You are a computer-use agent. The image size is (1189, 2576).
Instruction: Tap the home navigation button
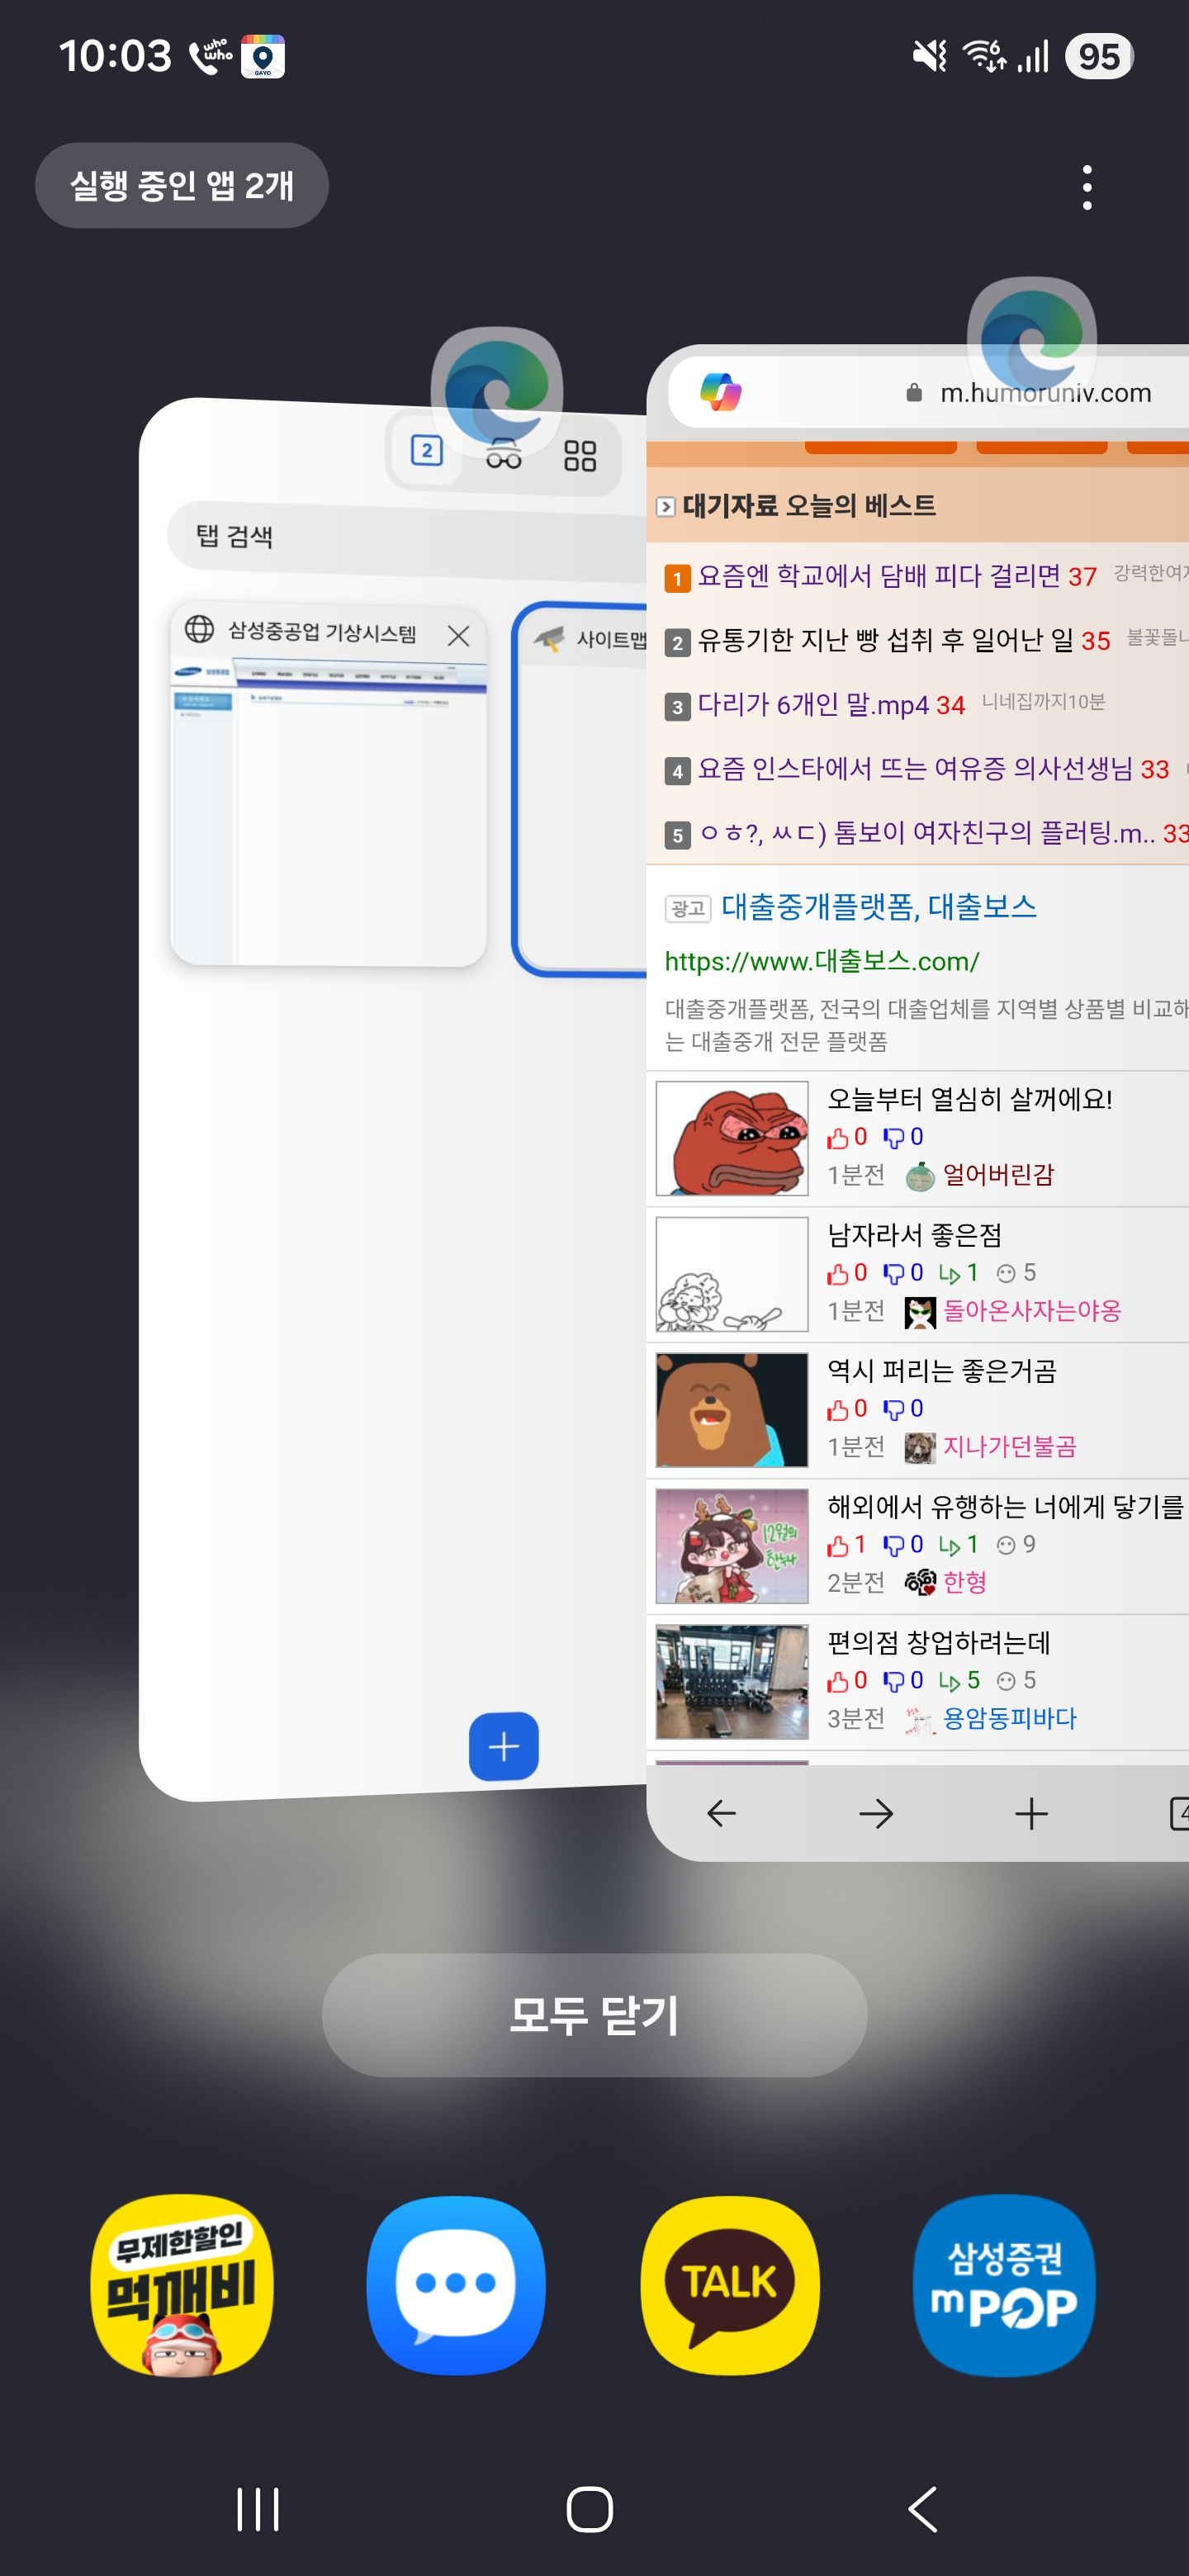[590, 2509]
